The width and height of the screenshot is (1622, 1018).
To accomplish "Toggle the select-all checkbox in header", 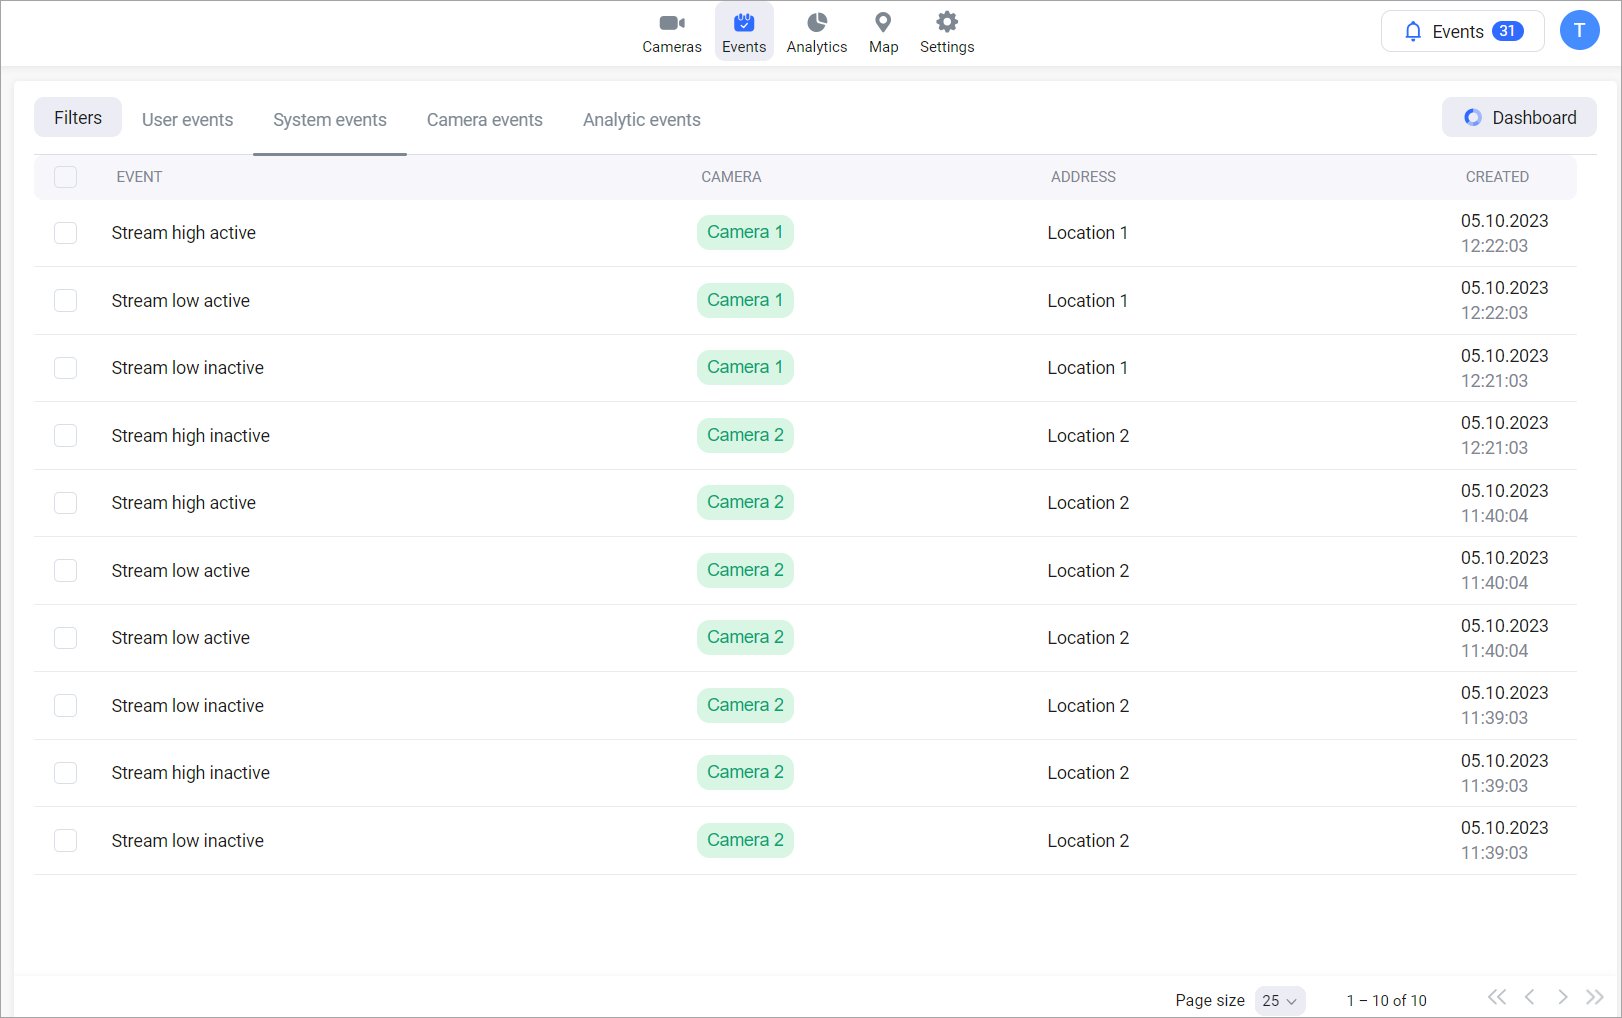I will [x=66, y=177].
